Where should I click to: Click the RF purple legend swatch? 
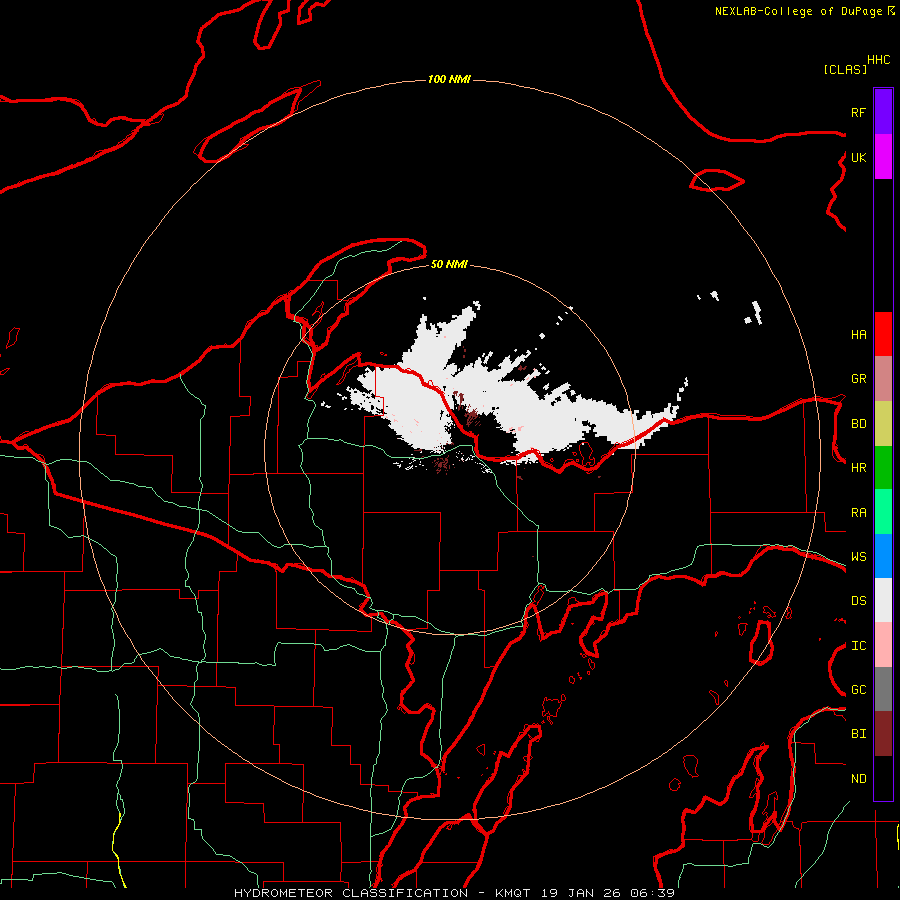click(883, 112)
